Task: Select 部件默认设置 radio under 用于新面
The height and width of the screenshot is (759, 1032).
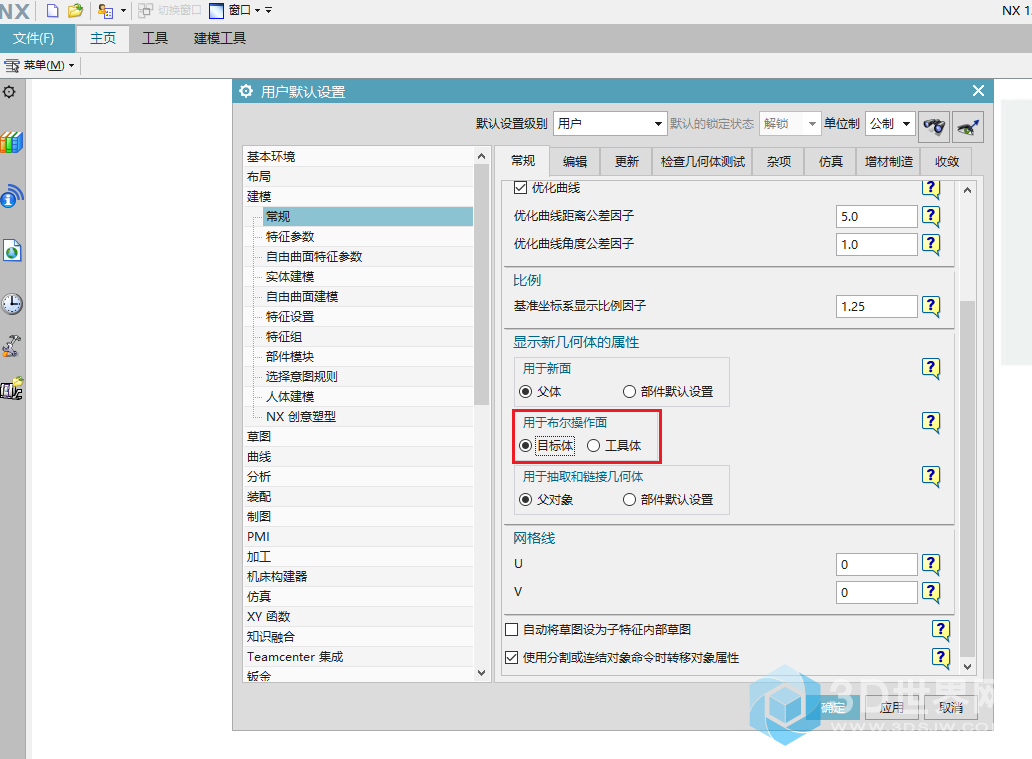Action: pos(629,392)
